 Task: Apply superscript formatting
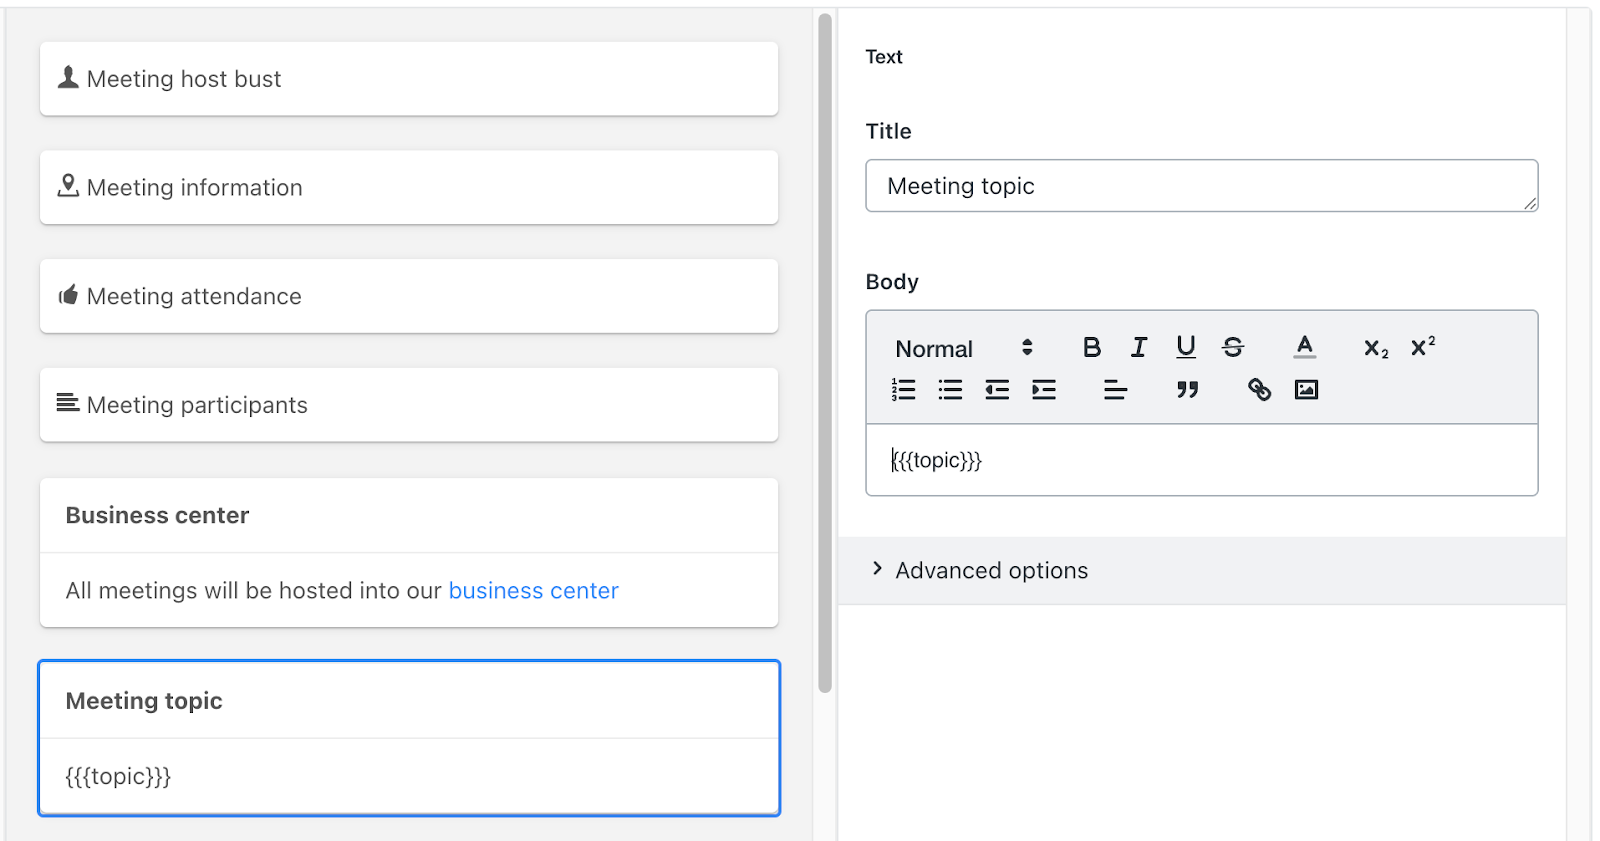1422,347
